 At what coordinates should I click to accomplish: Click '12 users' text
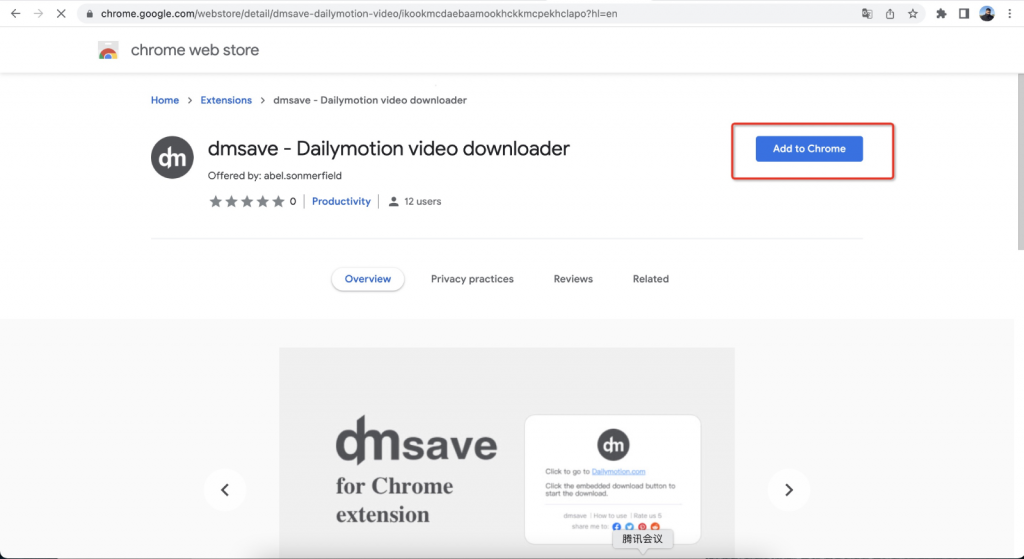click(x=423, y=201)
